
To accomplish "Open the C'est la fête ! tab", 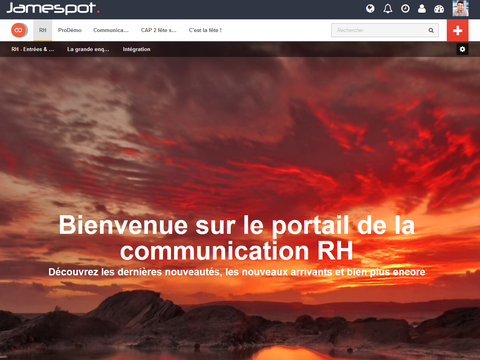I will (205, 30).
